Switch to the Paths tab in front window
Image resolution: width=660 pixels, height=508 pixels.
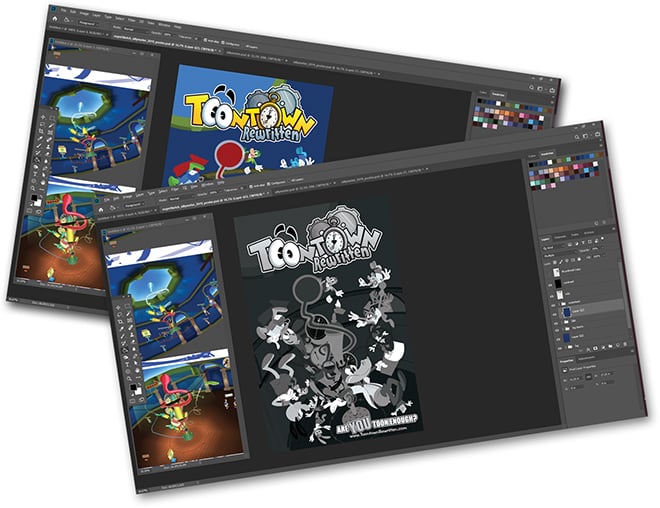pyautogui.click(x=575, y=234)
